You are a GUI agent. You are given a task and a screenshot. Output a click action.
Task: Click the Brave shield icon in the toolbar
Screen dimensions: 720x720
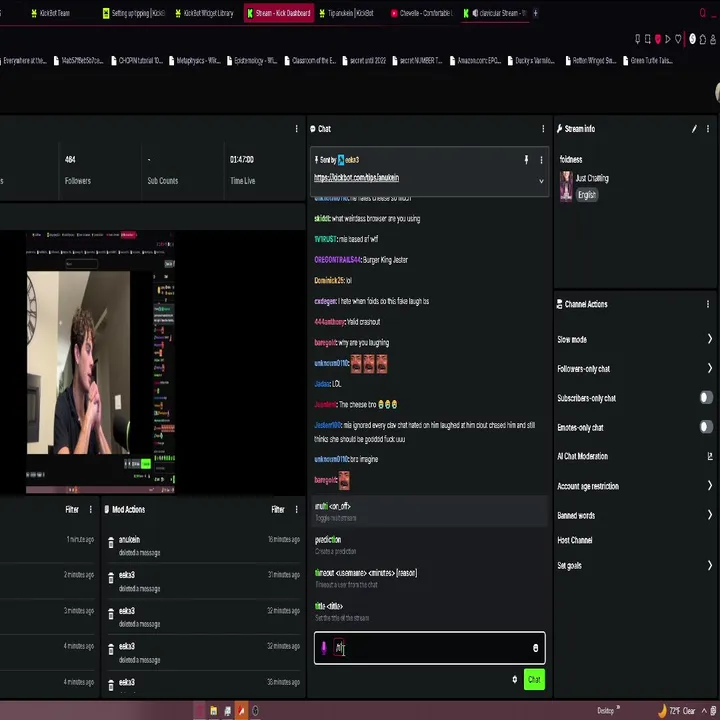coord(658,39)
